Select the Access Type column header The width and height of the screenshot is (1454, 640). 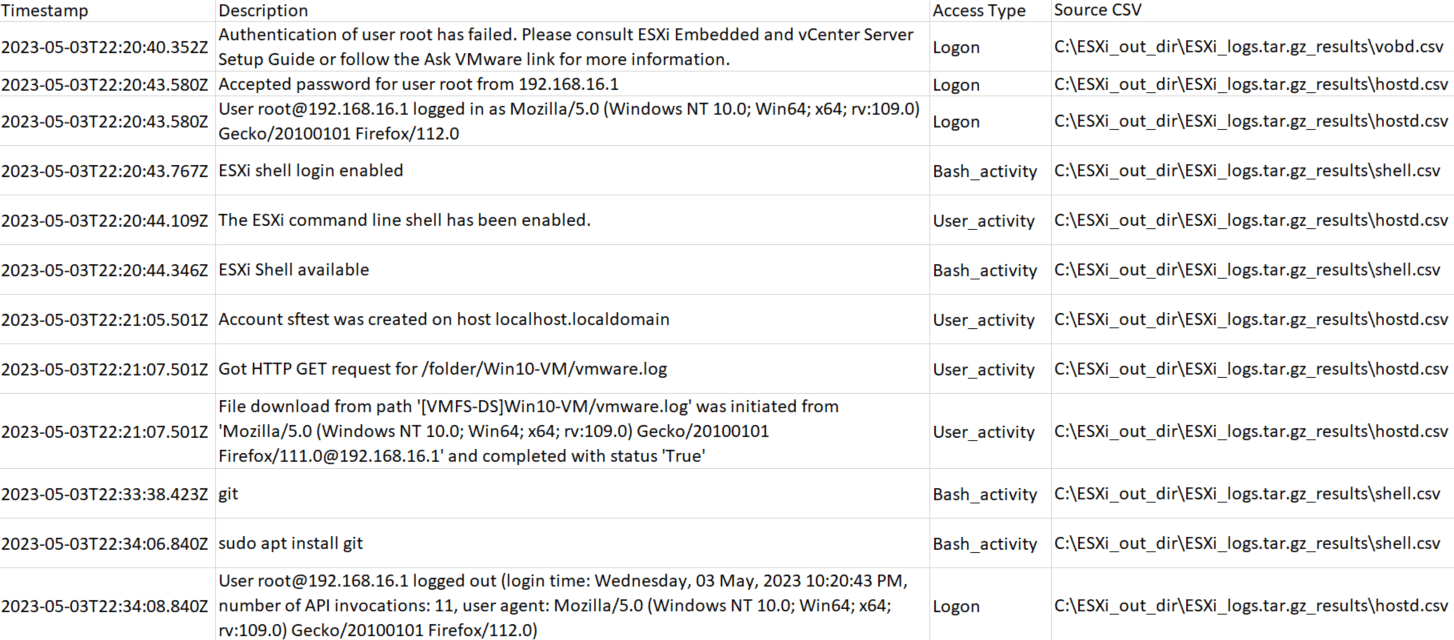pos(979,11)
